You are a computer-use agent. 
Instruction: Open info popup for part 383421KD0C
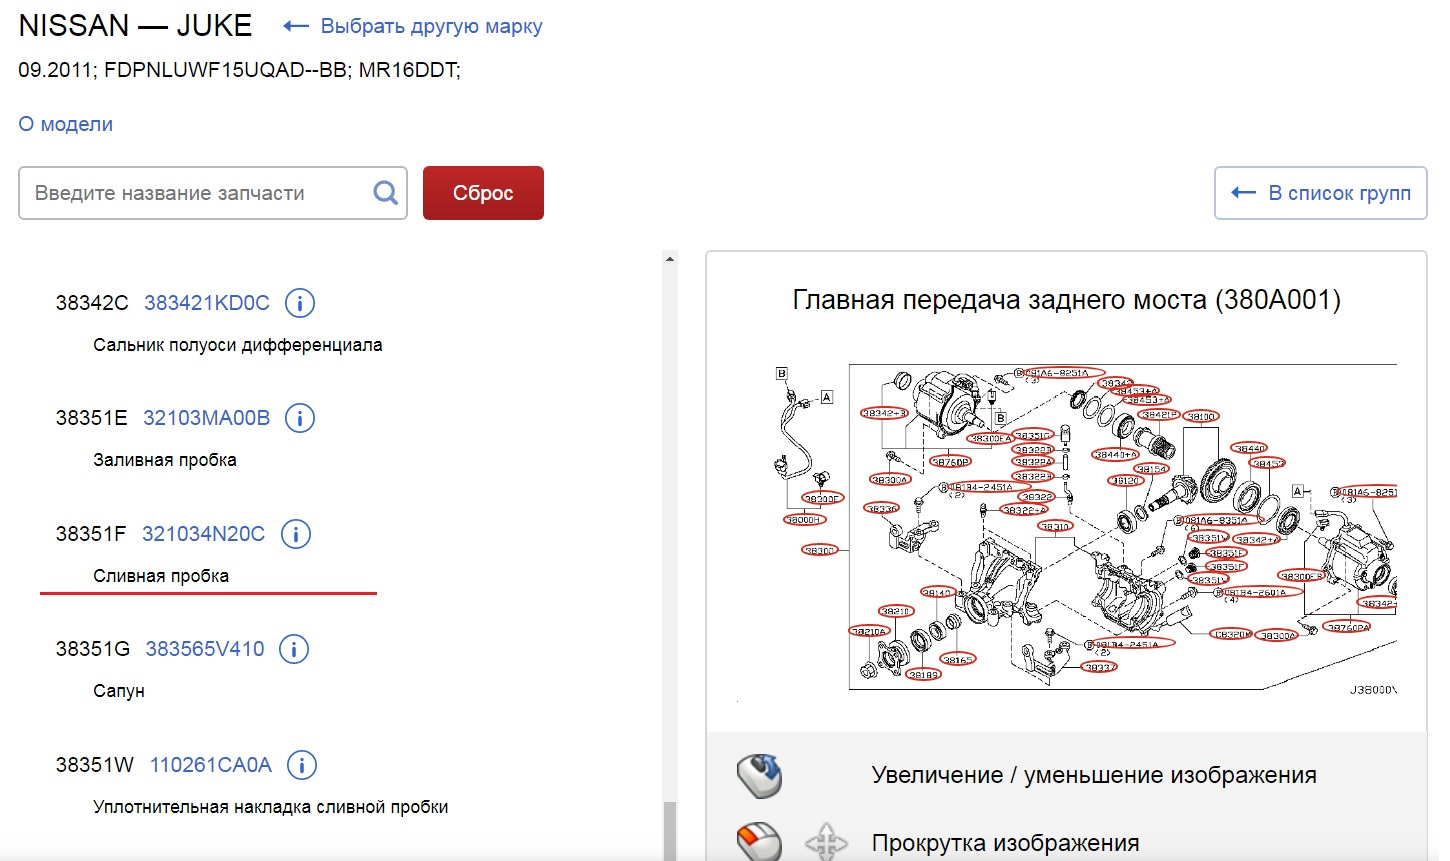click(x=299, y=303)
